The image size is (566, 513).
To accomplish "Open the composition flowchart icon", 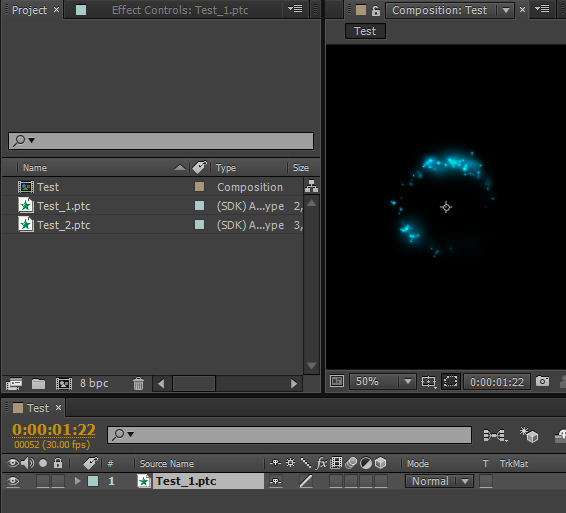I will pos(311,186).
